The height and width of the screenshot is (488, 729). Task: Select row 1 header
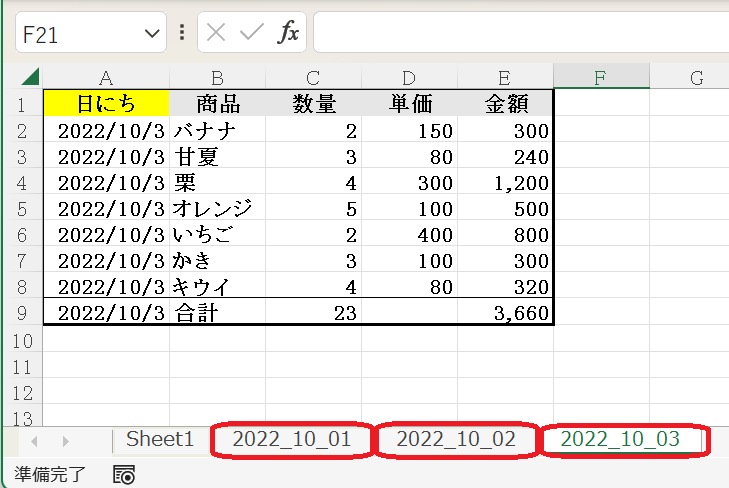coord(22,104)
